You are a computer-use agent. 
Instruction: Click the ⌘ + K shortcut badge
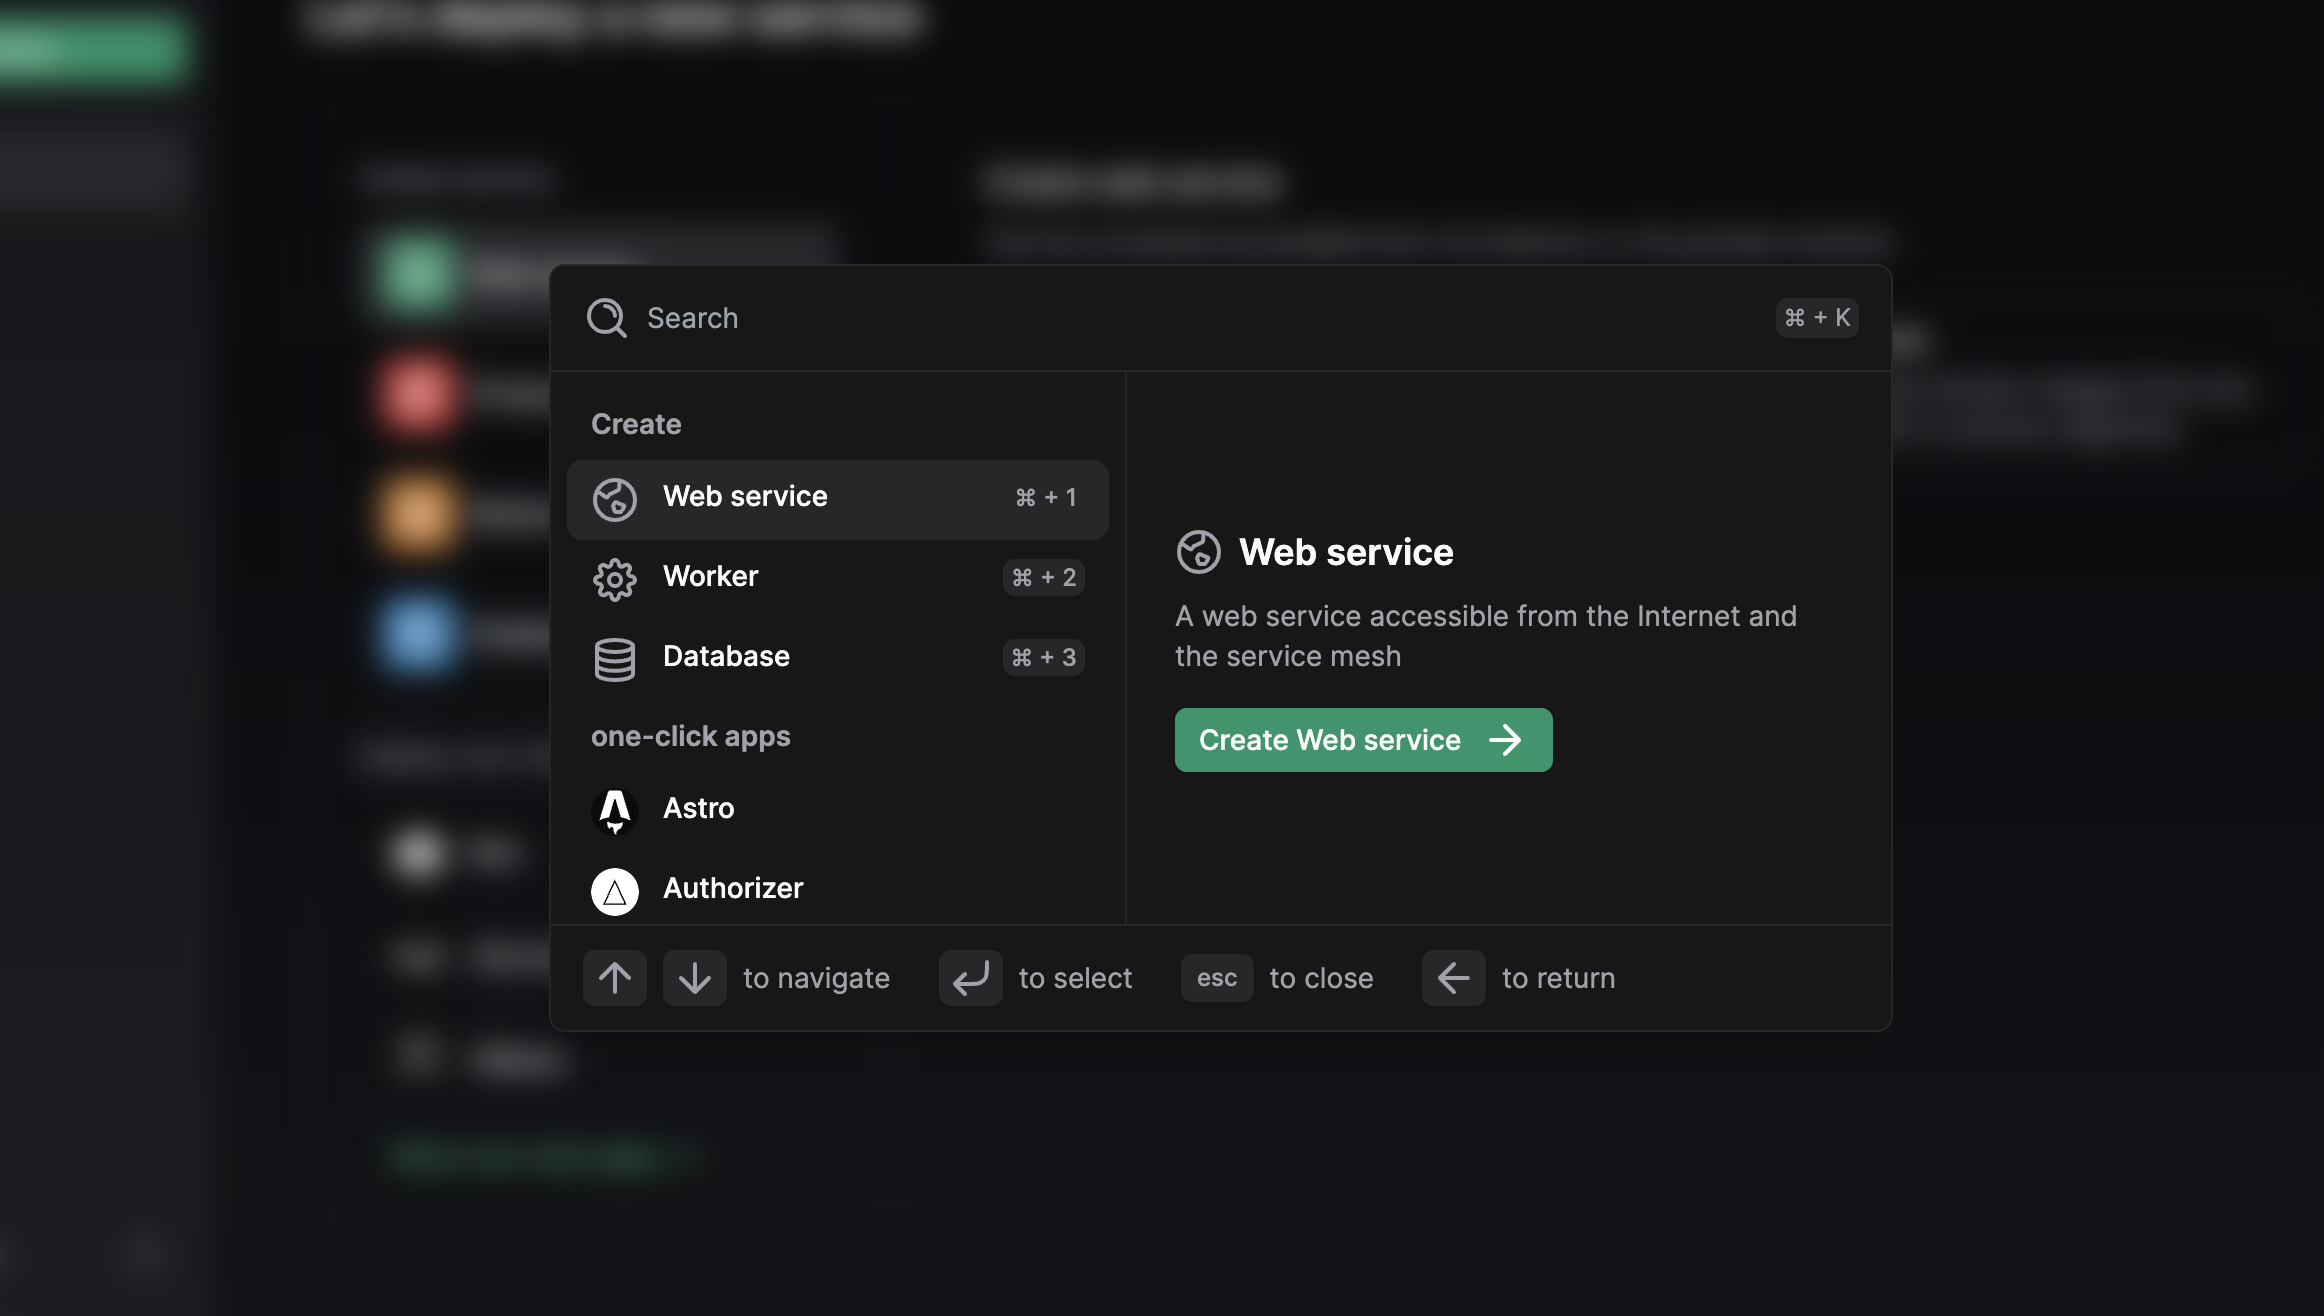pos(1817,318)
